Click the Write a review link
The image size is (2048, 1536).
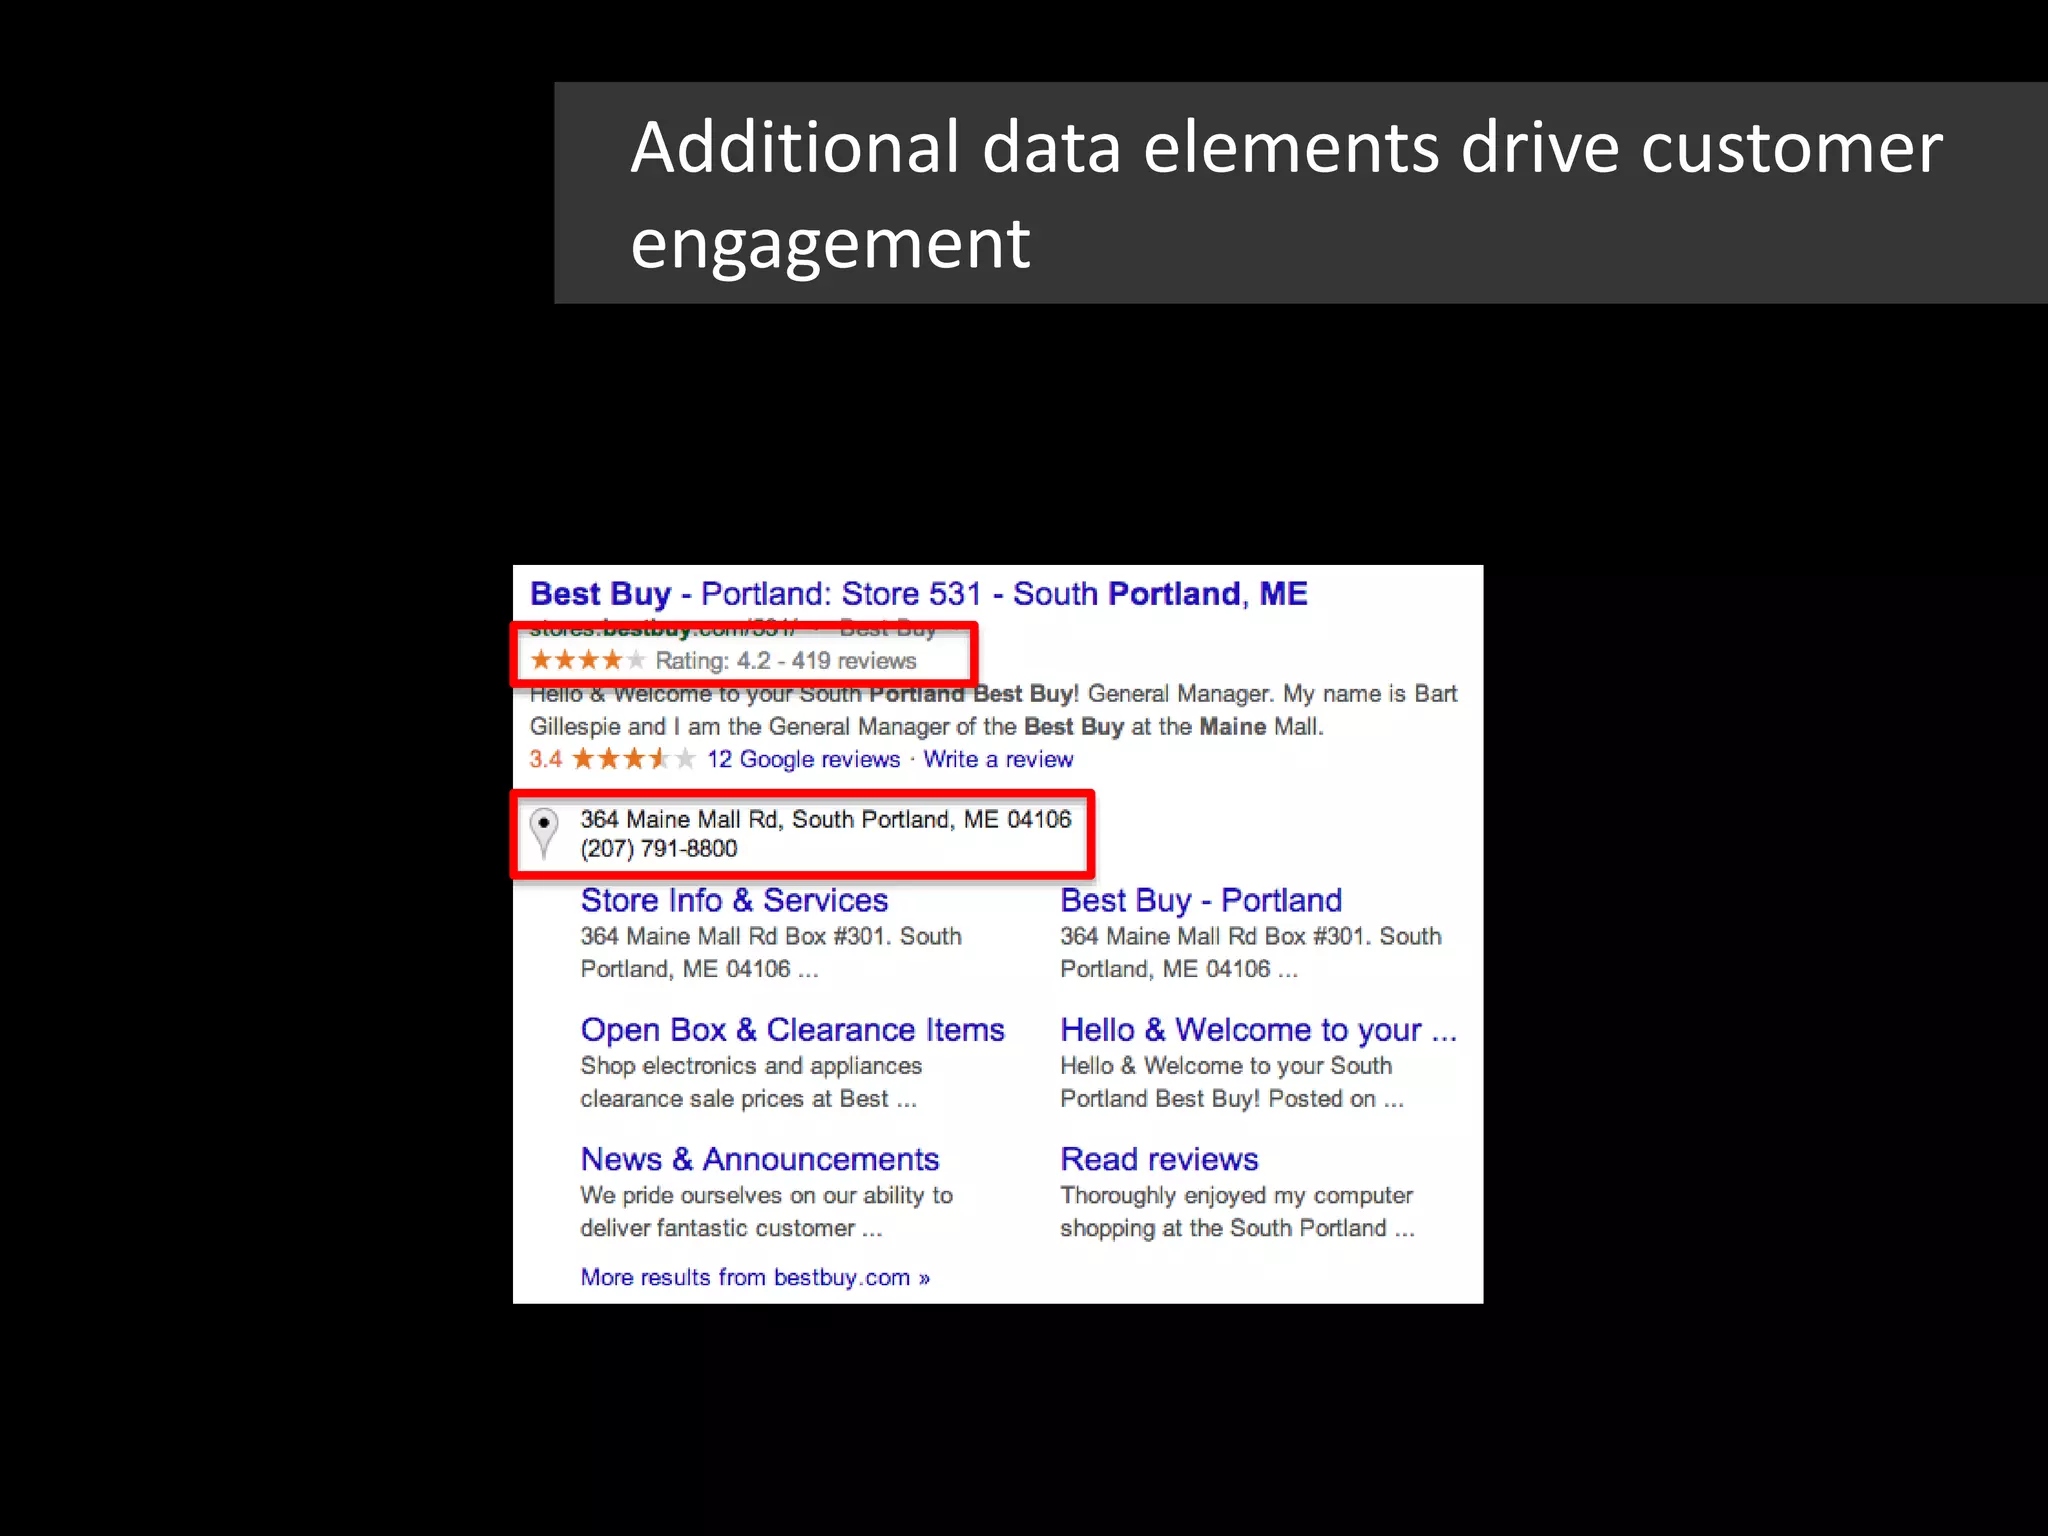[998, 759]
